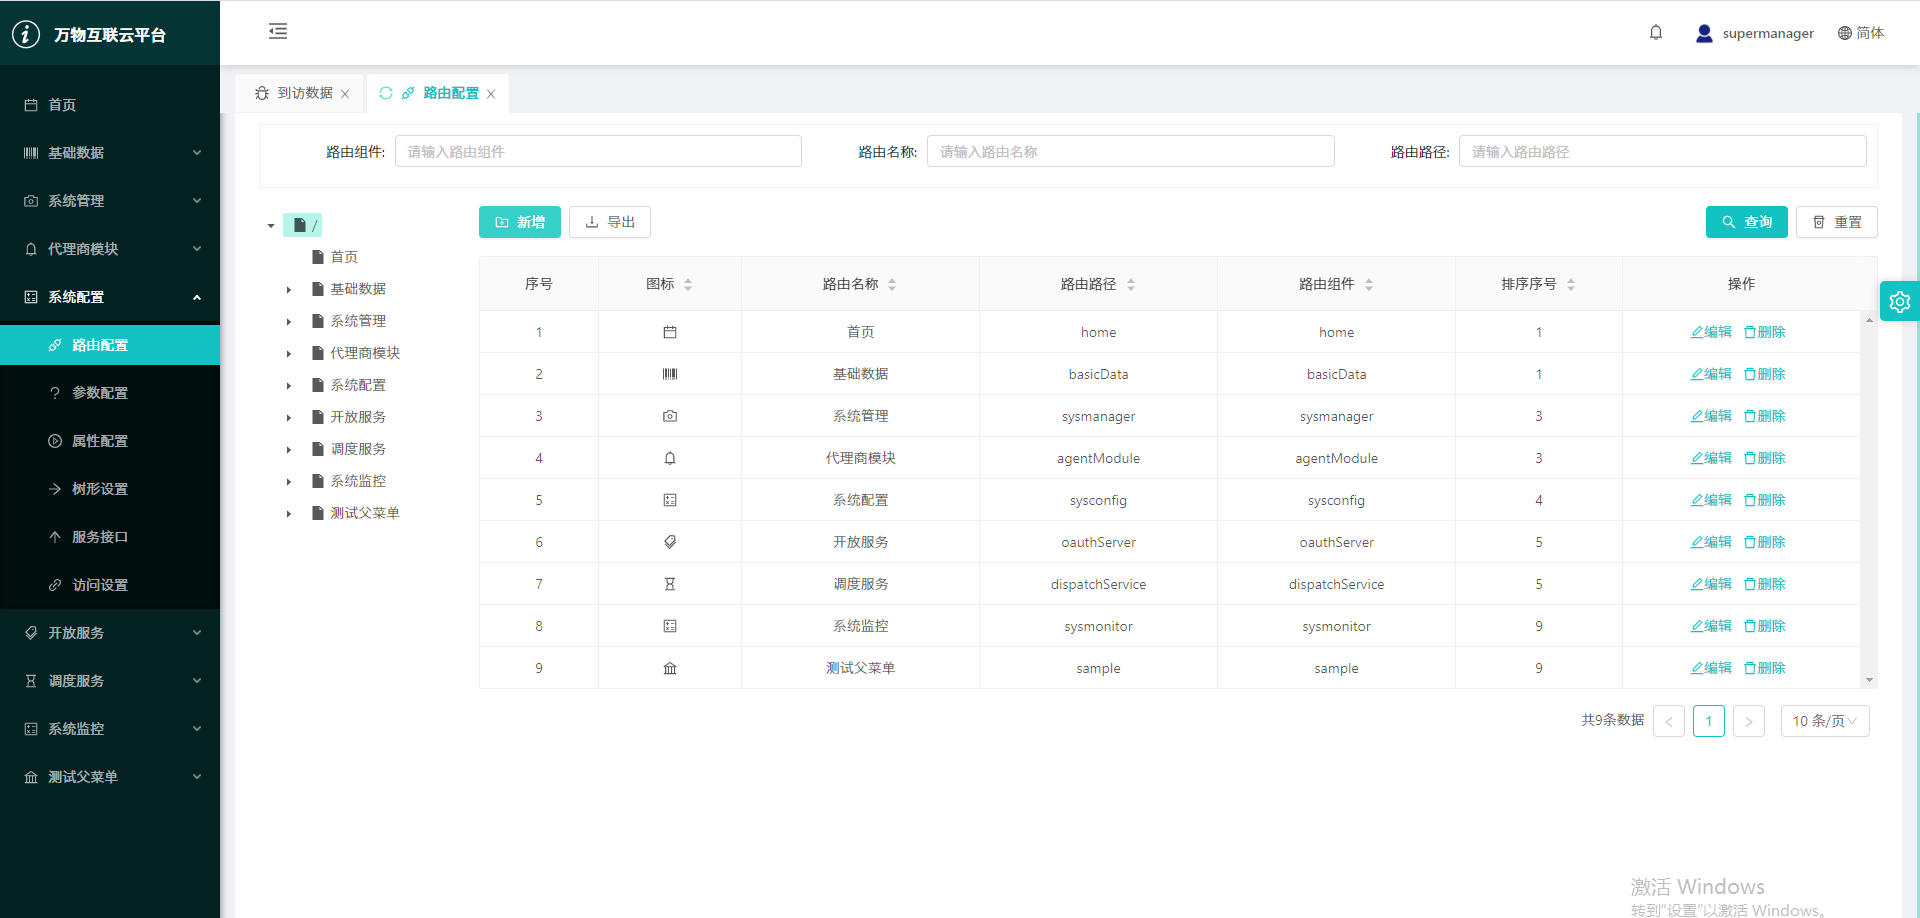This screenshot has height=918, width=1920.
Task: Open the 10 条/页 page size dropdown
Action: 1825,721
